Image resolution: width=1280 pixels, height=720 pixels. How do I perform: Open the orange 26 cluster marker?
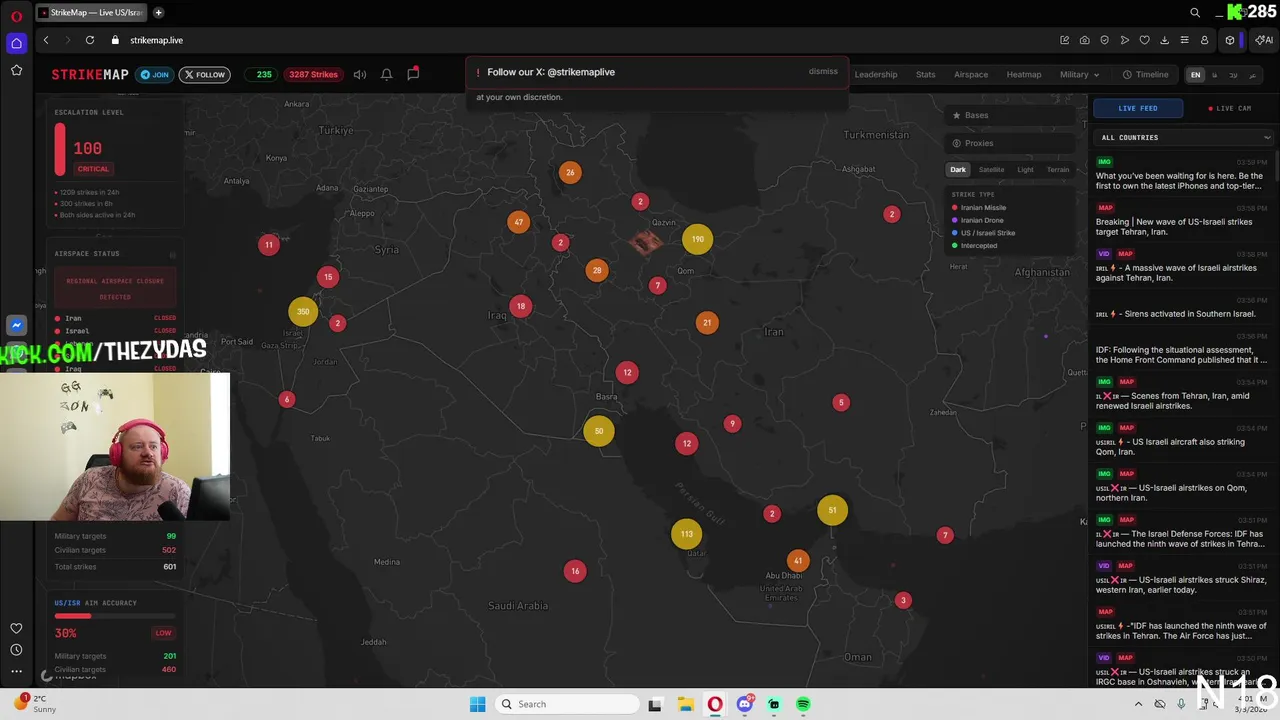point(570,172)
